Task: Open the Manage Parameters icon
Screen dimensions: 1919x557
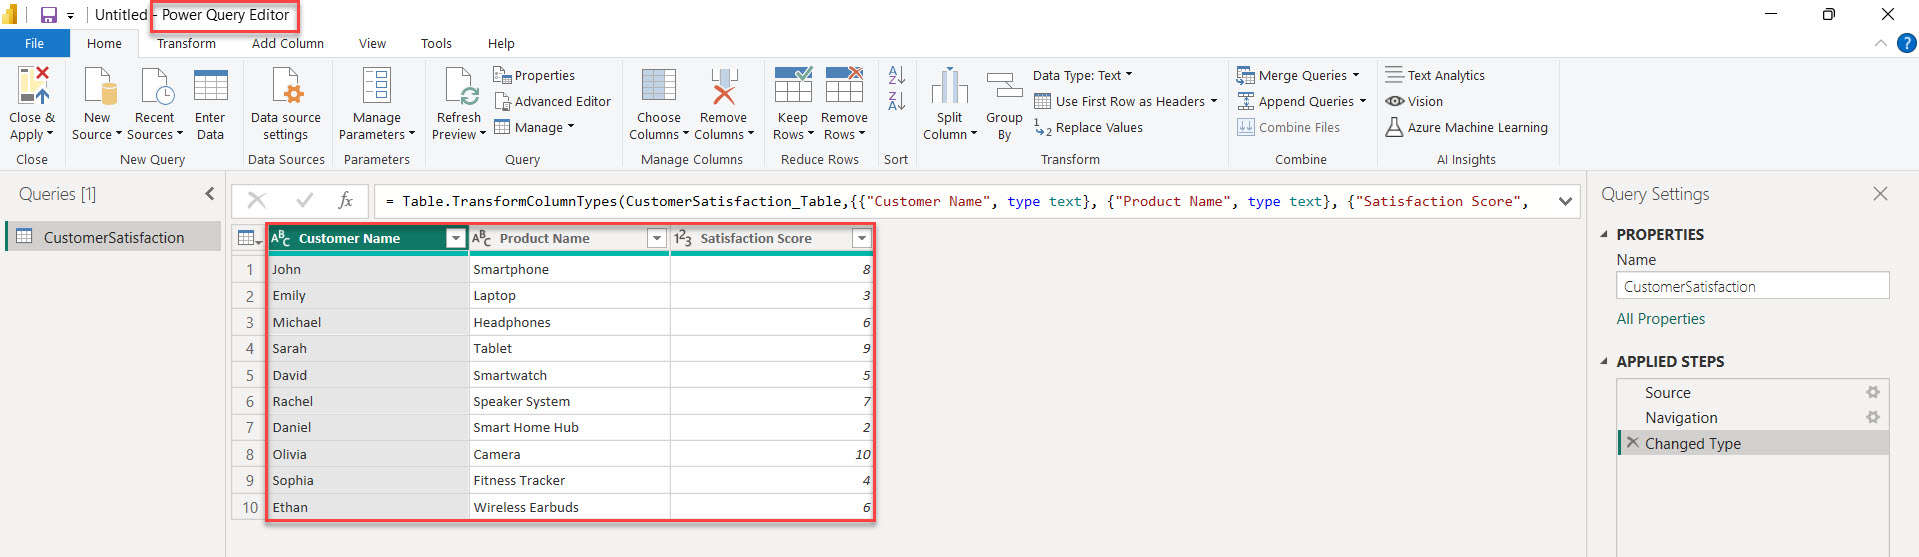Action: 377,86
